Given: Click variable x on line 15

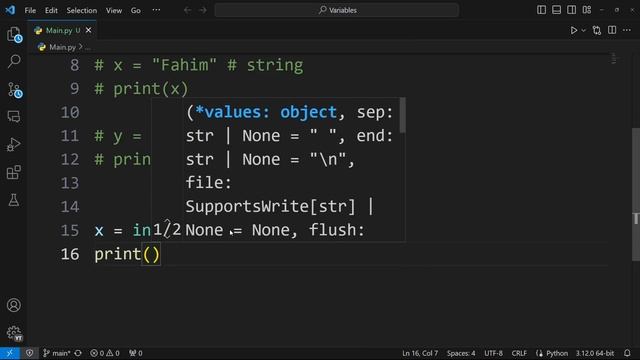Looking at the screenshot, I should [x=99, y=231].
